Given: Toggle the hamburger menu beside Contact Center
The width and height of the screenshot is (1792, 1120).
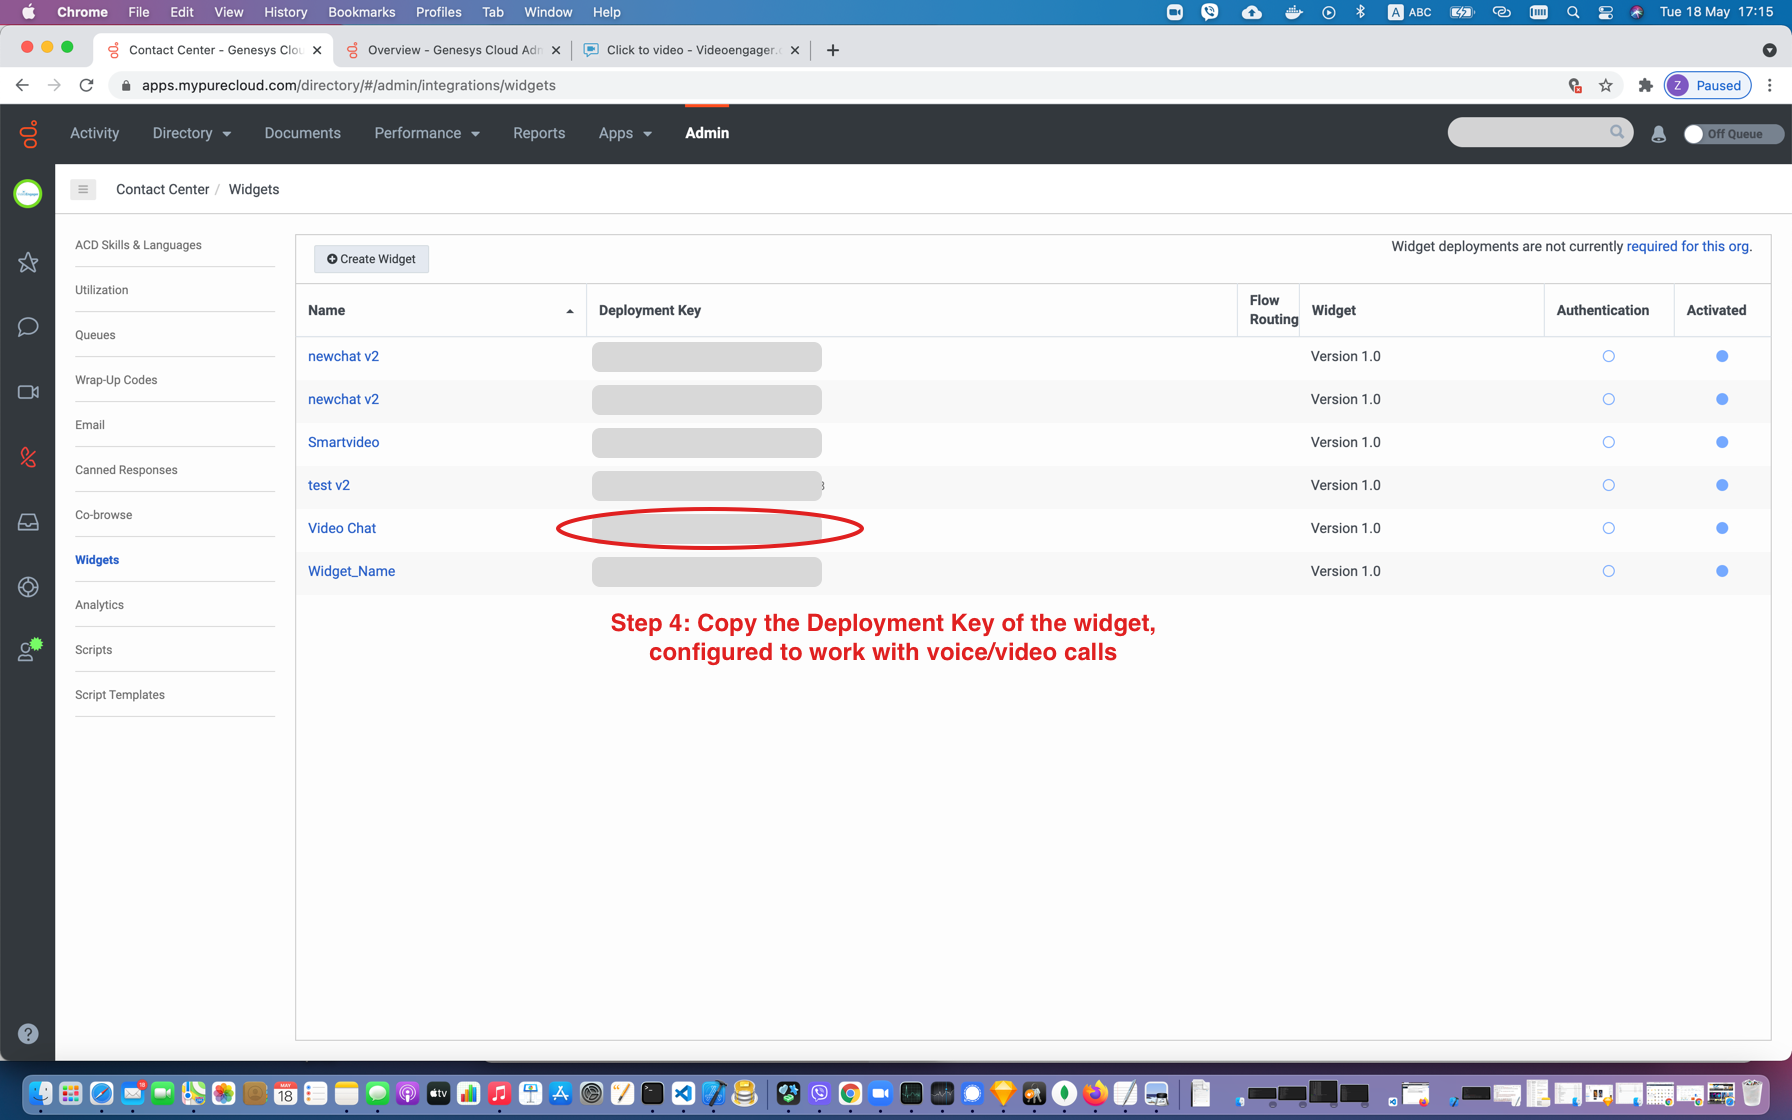Looking at the screenshot, I should (x=83, y=189).
